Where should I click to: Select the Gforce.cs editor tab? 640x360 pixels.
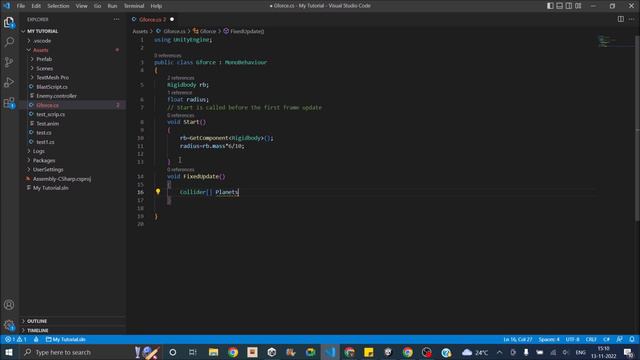click(152, 19)
